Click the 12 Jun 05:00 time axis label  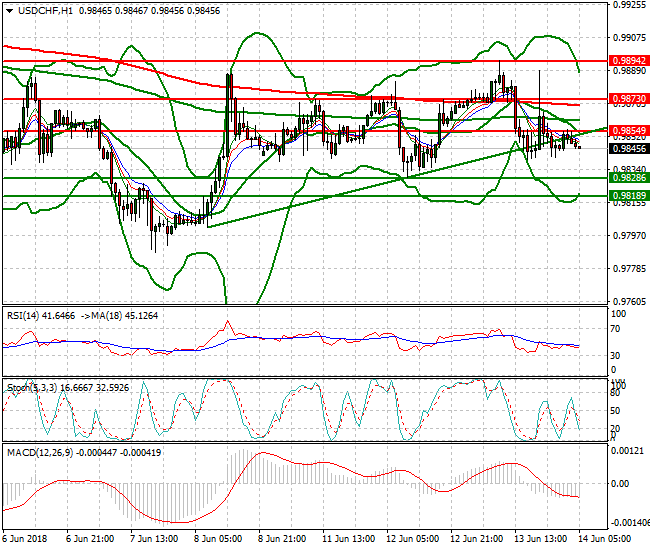click(x=412, y=539)
